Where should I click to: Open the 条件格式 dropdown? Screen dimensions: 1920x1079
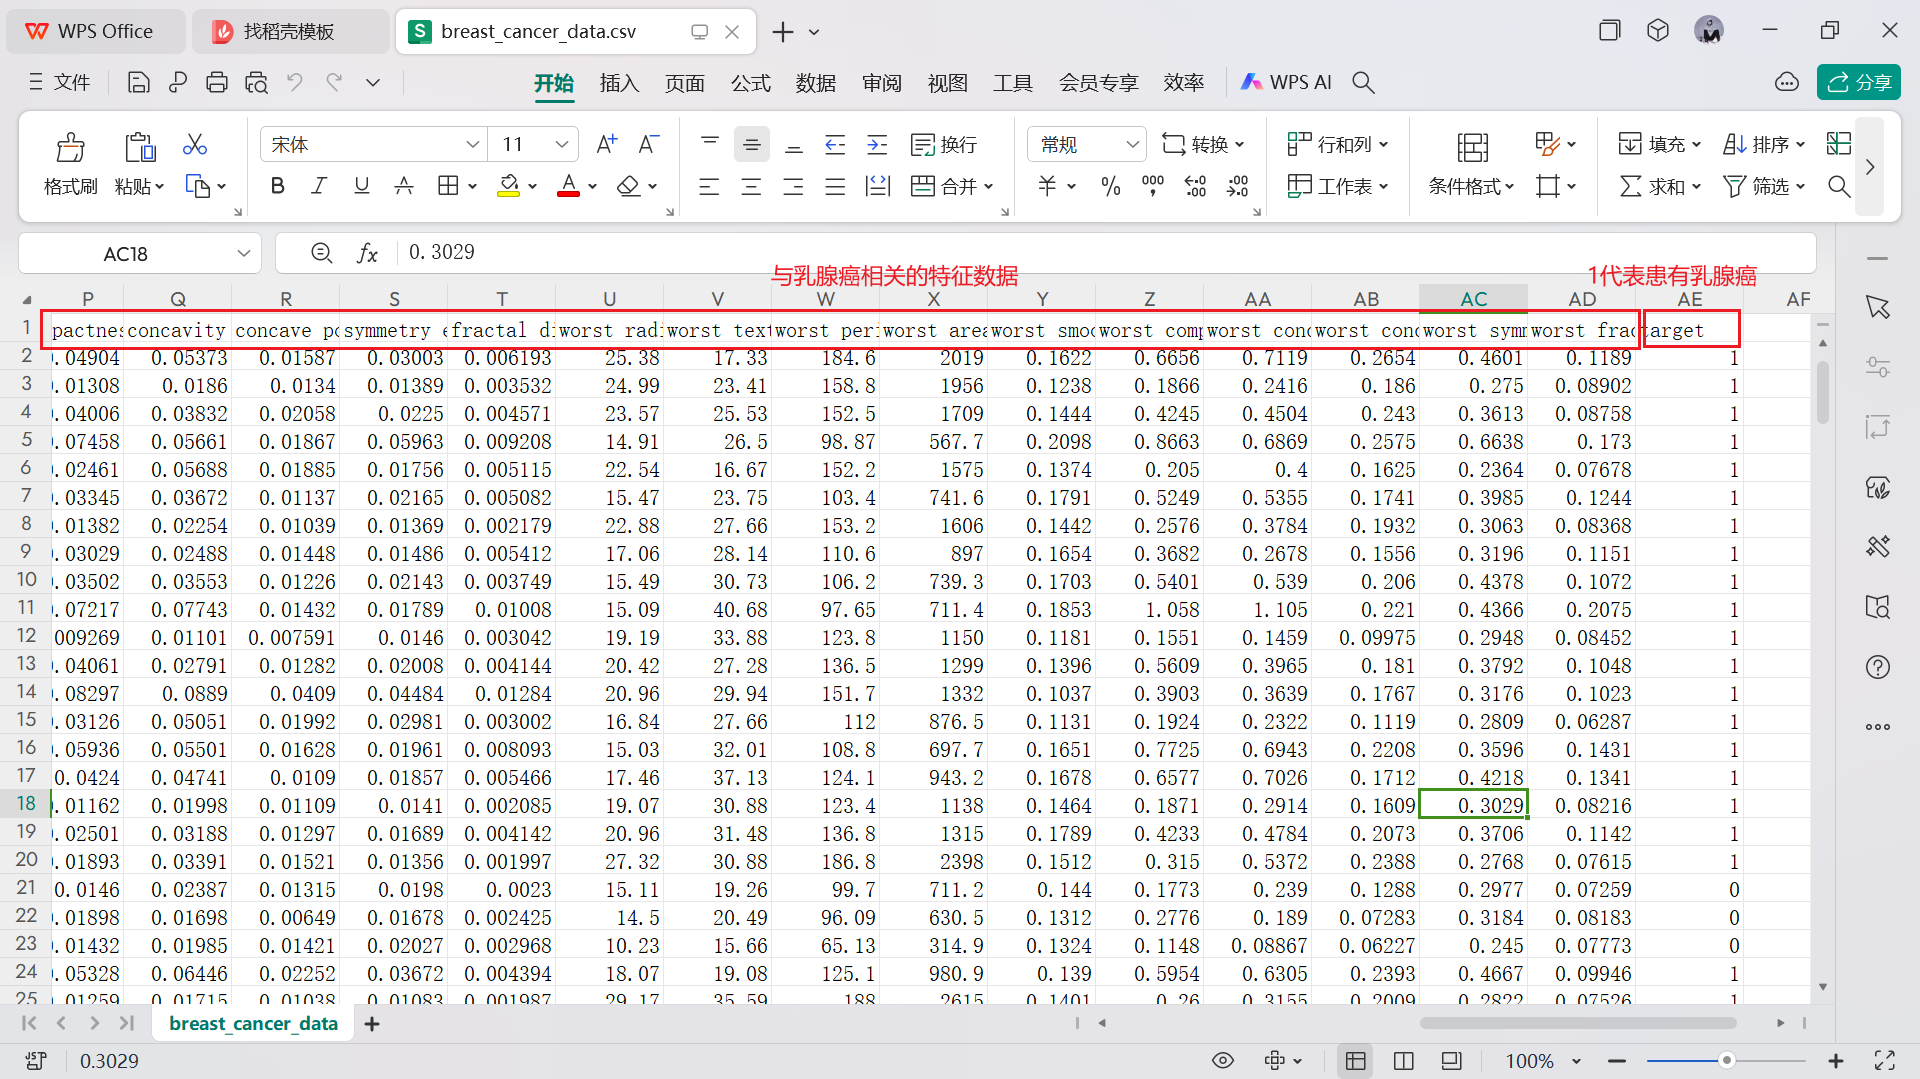tap(1471, 186)
